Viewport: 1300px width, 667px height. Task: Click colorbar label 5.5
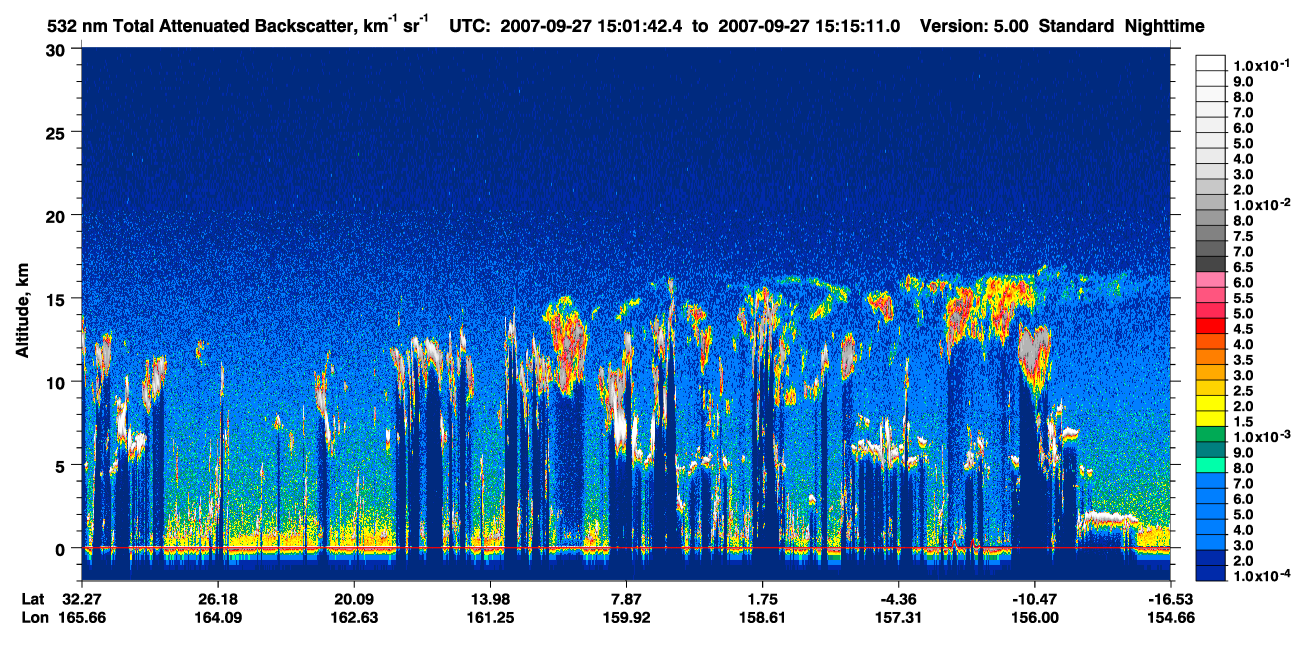[x=1243, y=298]
